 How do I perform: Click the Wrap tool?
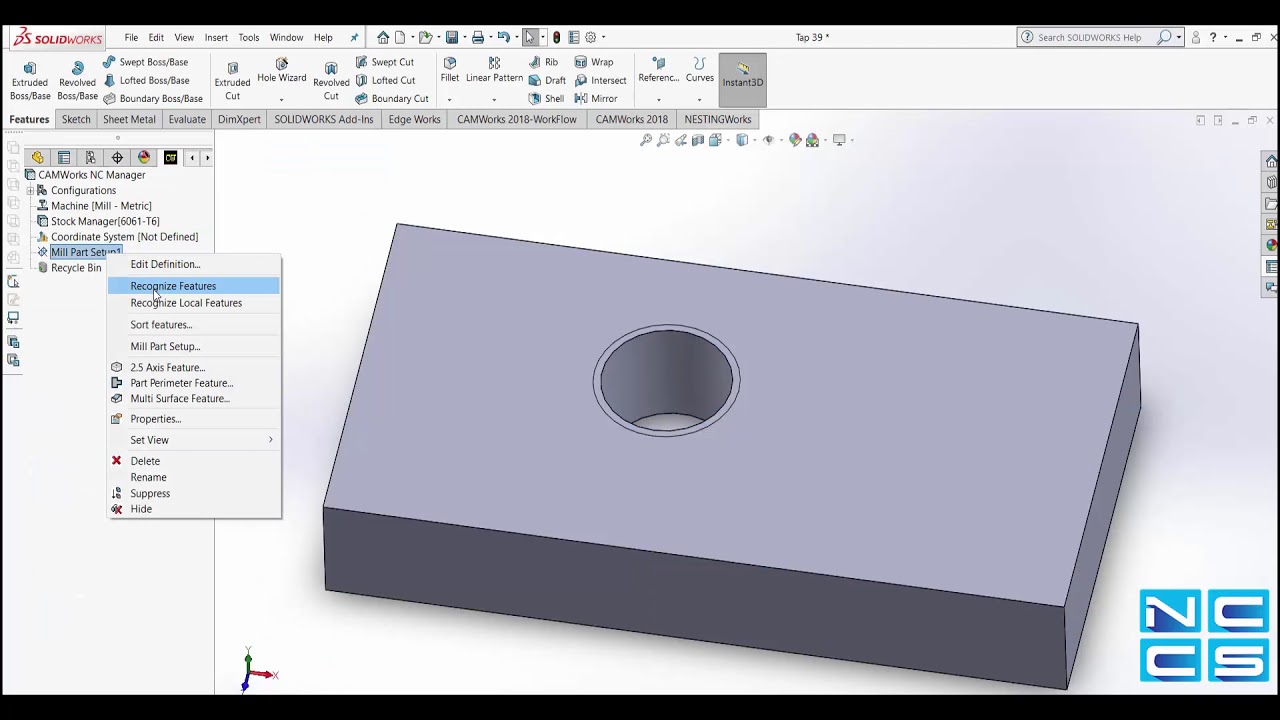(x=594, y=62)
